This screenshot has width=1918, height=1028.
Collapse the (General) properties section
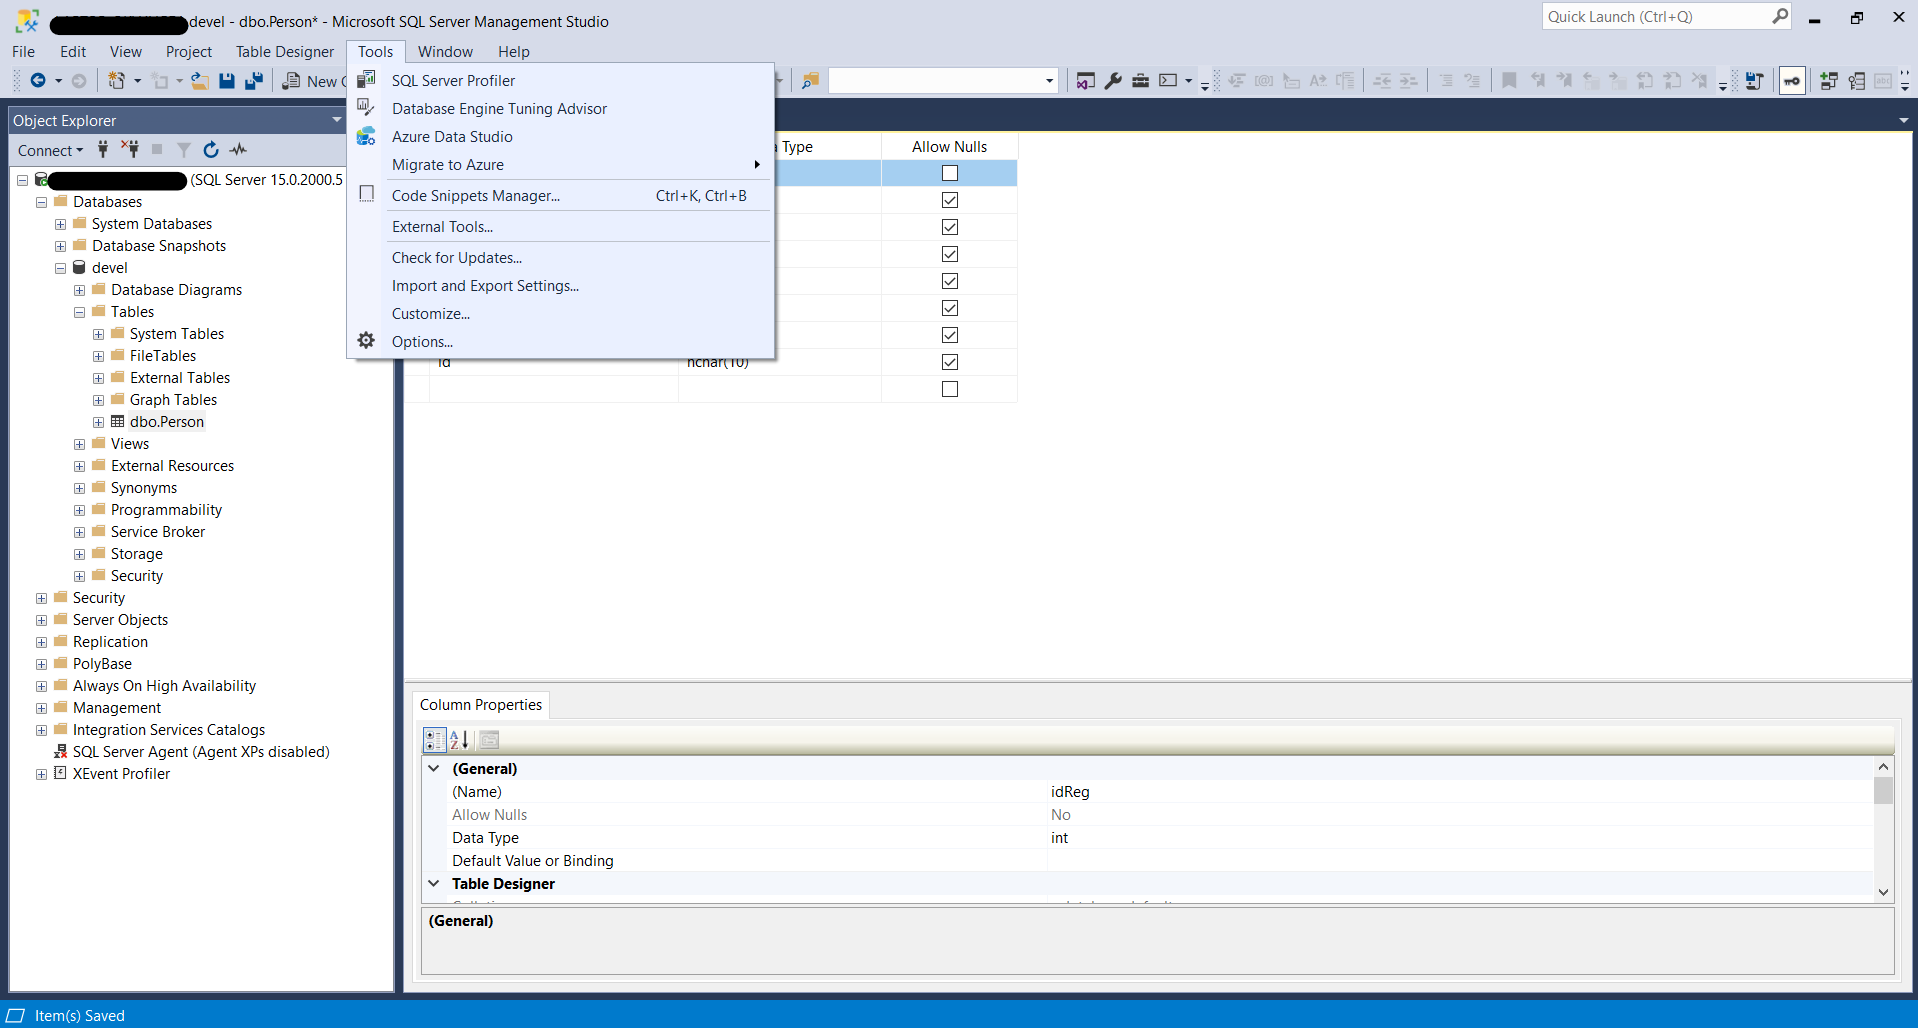point(434,769)
